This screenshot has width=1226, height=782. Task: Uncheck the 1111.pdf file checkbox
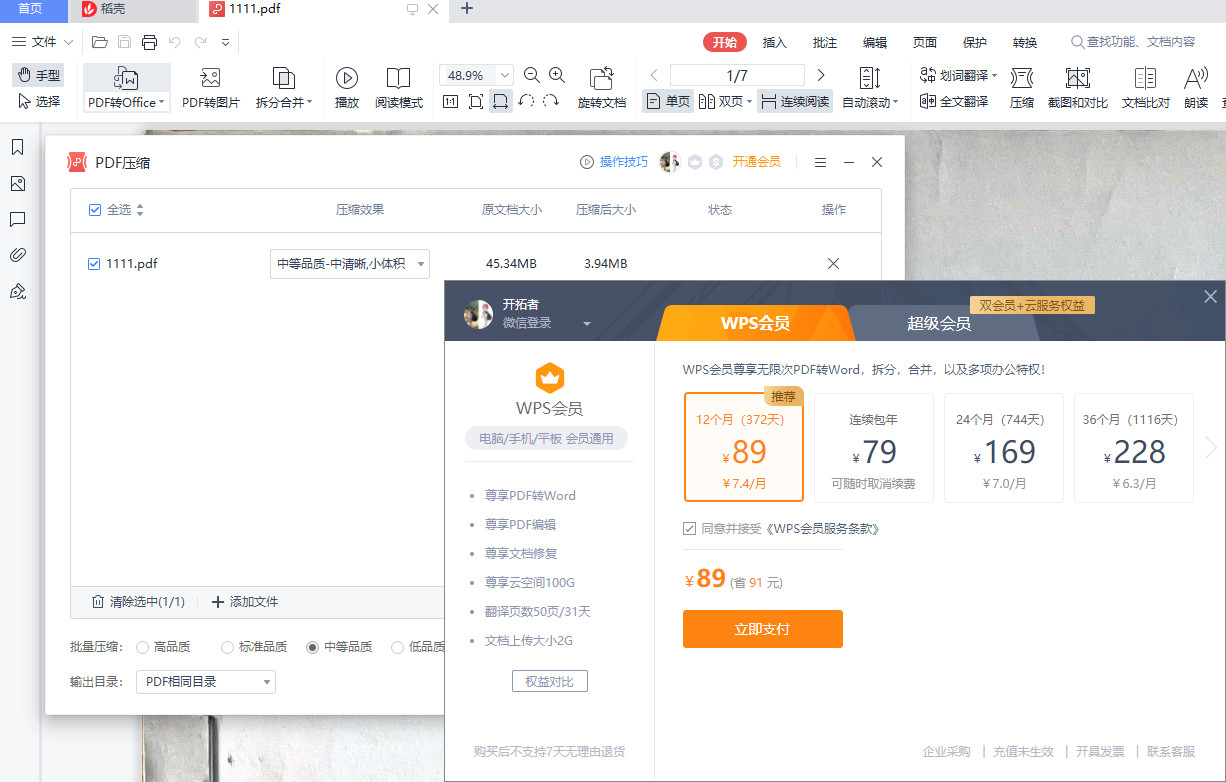point(95,264)
